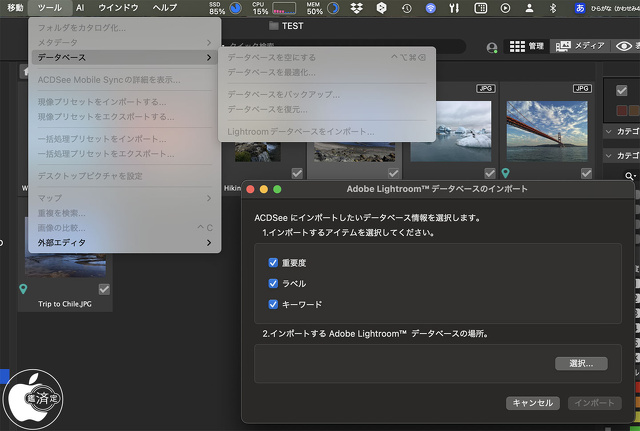Click the blue circular Wi-Fi style icon
This screenshot has width=640, height=431.
tap(431, 8)
